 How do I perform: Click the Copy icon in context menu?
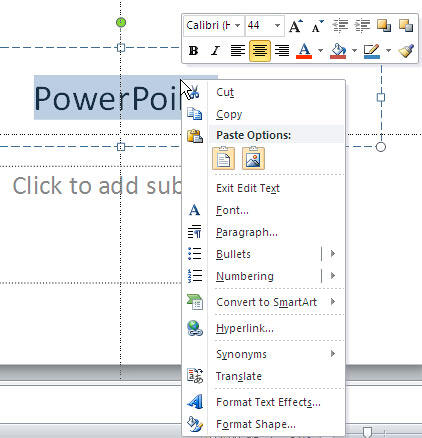click(194, 114)
